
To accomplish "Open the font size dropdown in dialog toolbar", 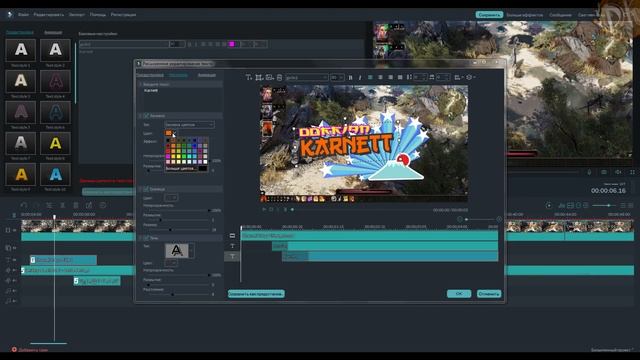I will [337, 77].
